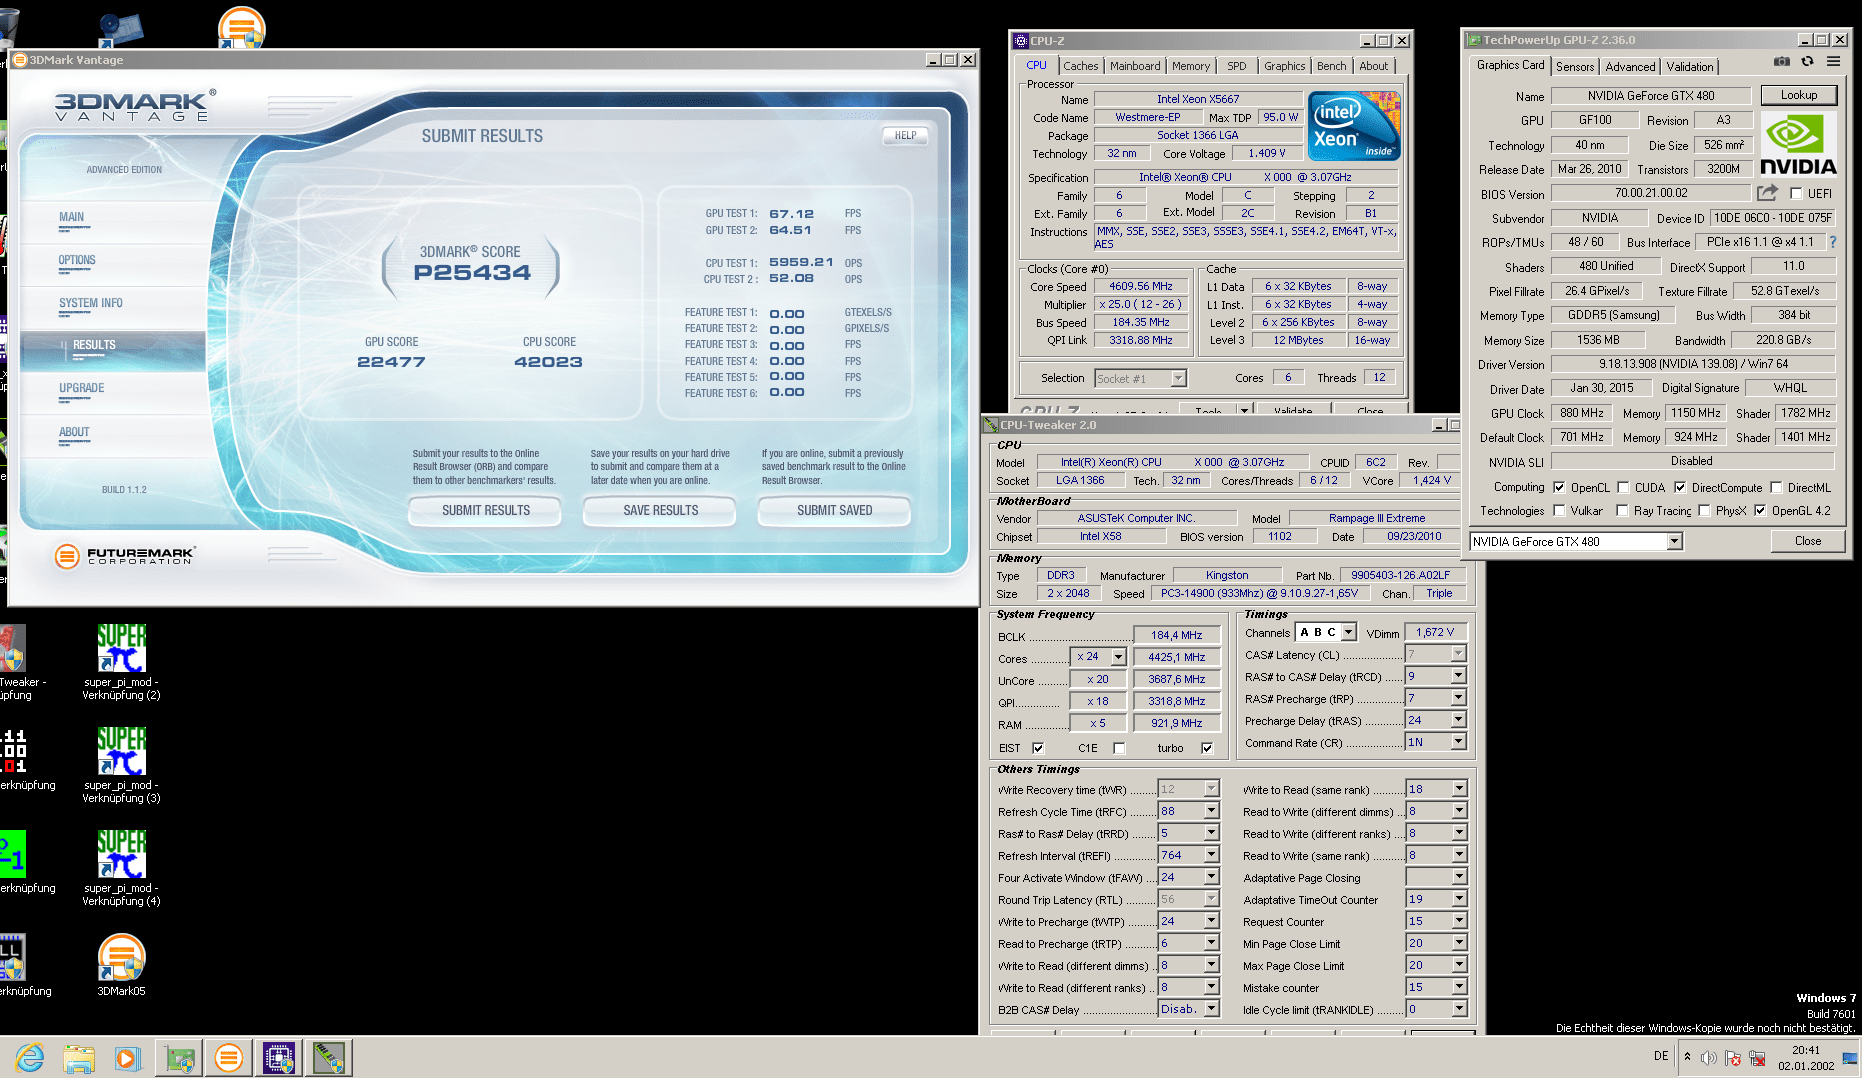The height and width of the screenshot is (1078, 1862).
Task: Click the Lookup button in GPU-Z
Action: tap(1798, 95)
